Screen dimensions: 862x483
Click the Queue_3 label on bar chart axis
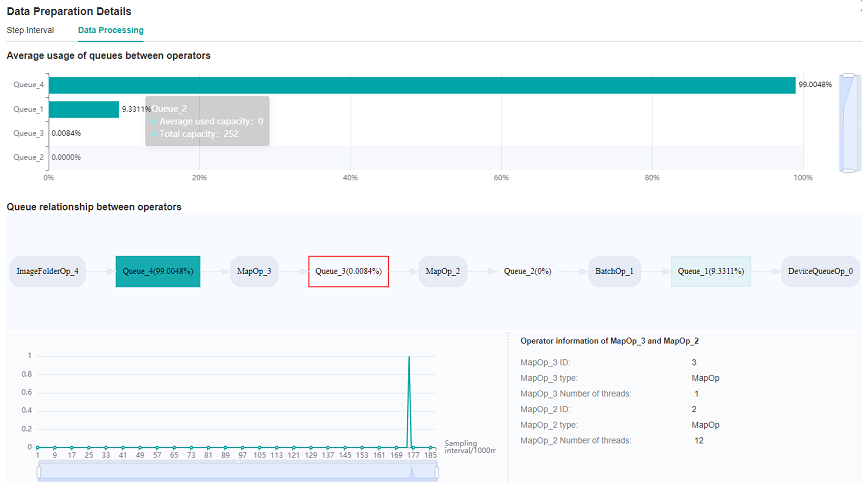tap(28, 133)
